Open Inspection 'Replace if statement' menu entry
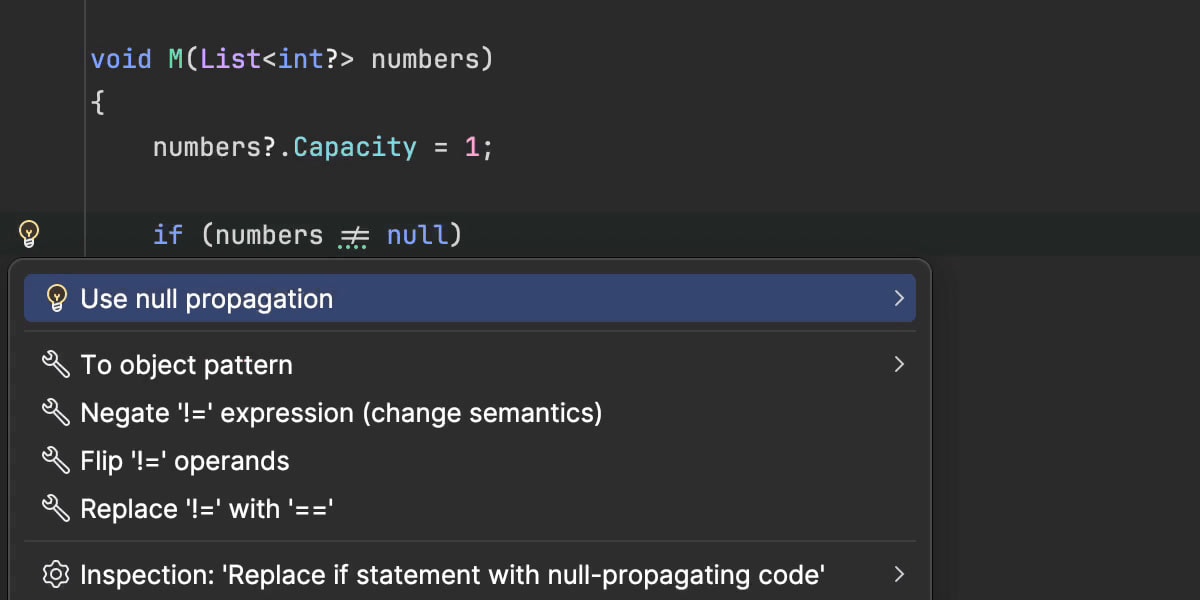The width and height of the screenshot is (1200, 600). (452, 575)
